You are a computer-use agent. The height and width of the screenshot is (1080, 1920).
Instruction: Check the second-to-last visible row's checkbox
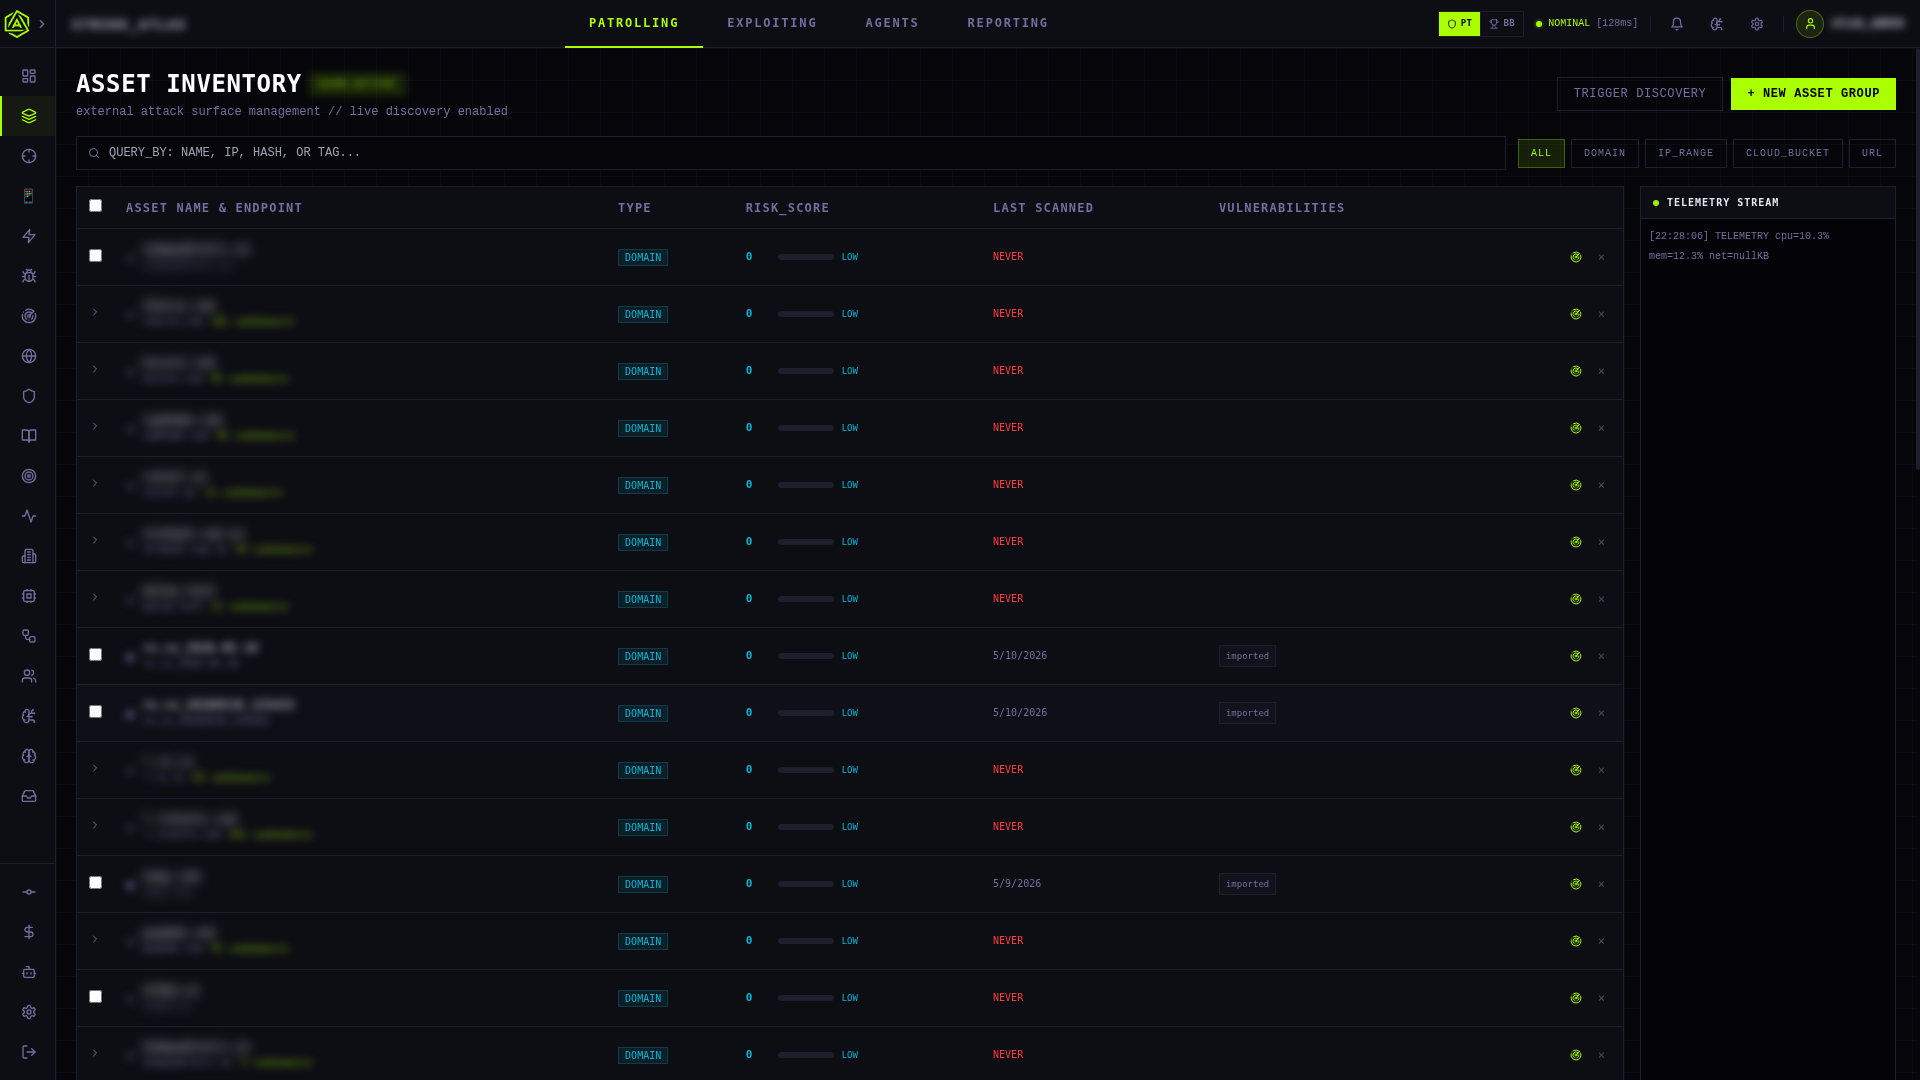pyautogui.click(x=96, y=997)
